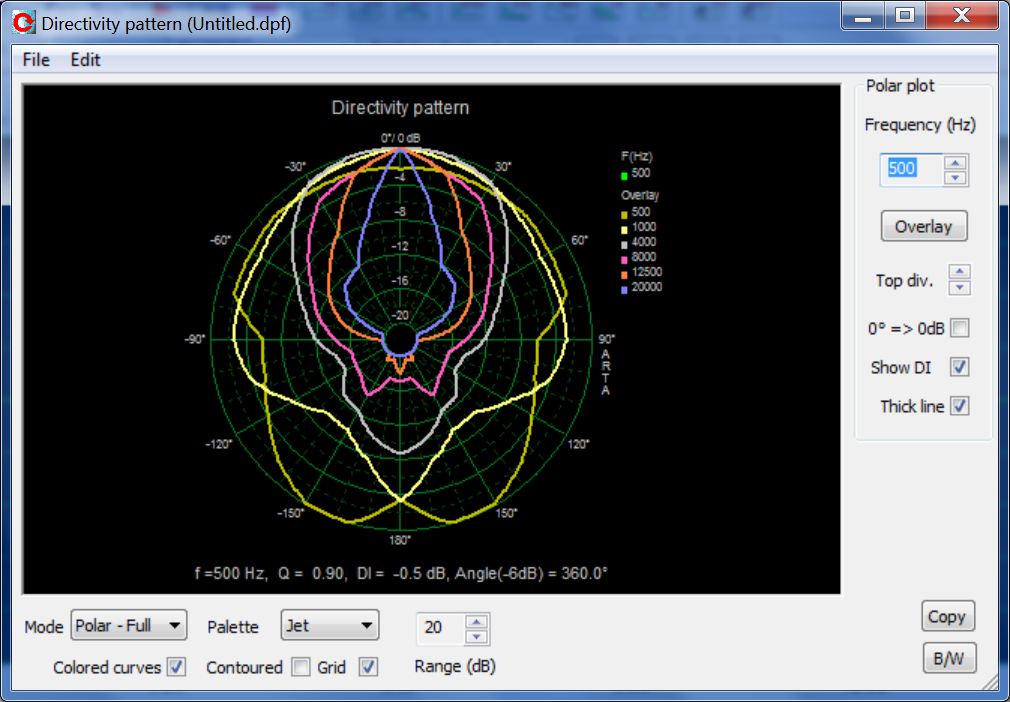The image size is (1010, 702).
Task: Click the Overlay button
Action: [923, 226]
